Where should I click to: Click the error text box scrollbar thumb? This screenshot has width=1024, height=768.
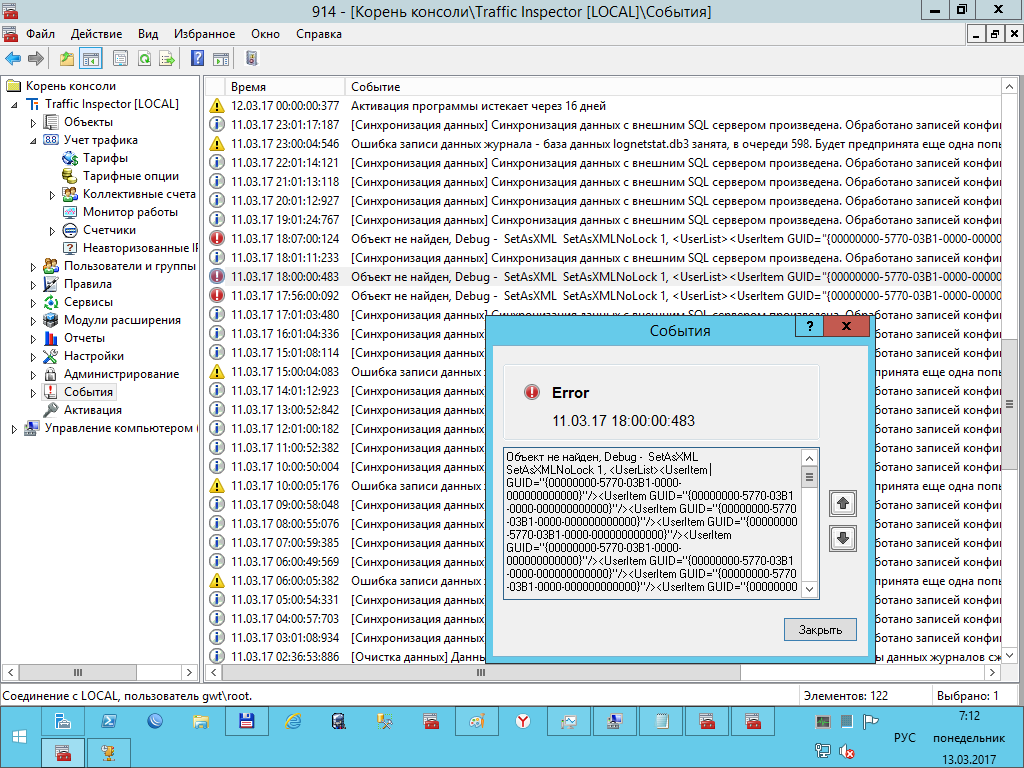click(809, 477)
